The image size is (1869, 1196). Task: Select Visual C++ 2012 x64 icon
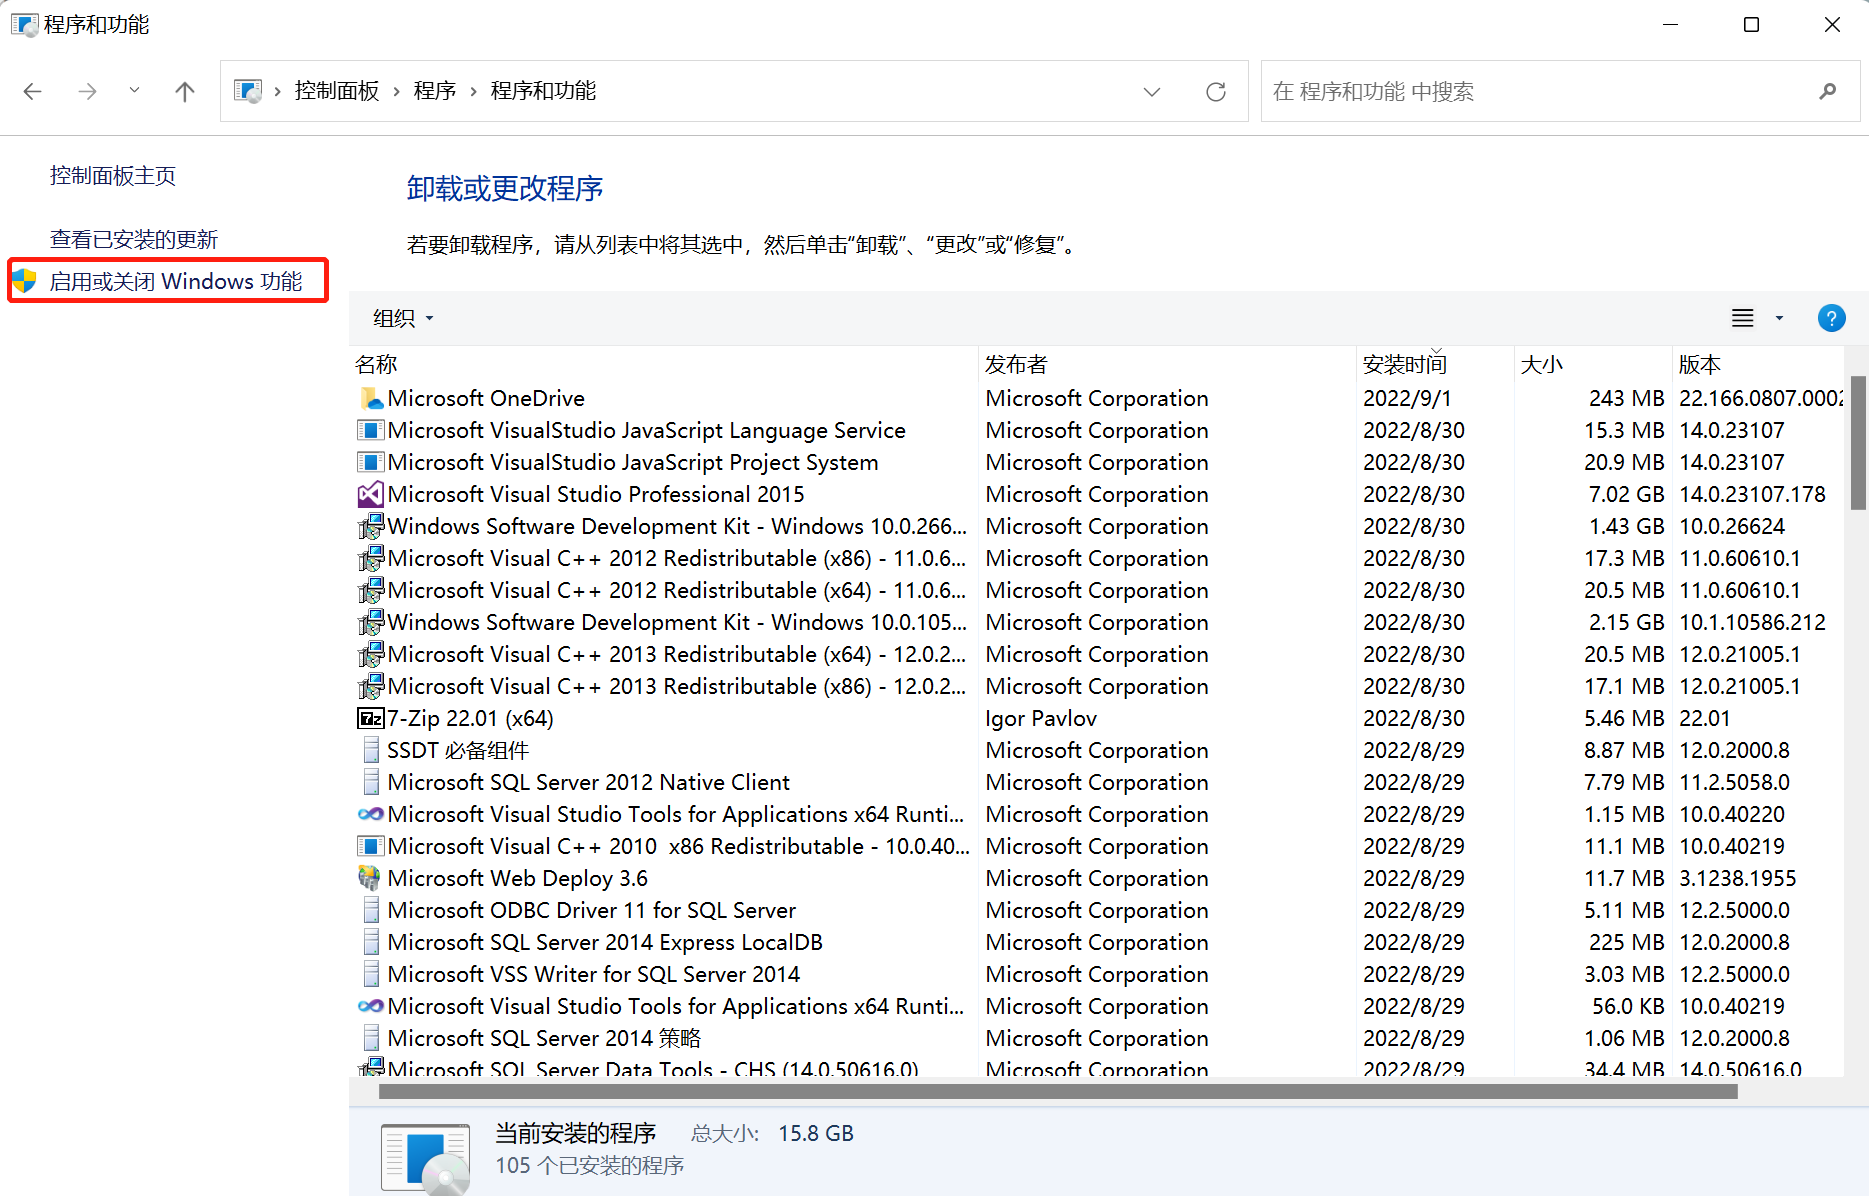[371, 590]
